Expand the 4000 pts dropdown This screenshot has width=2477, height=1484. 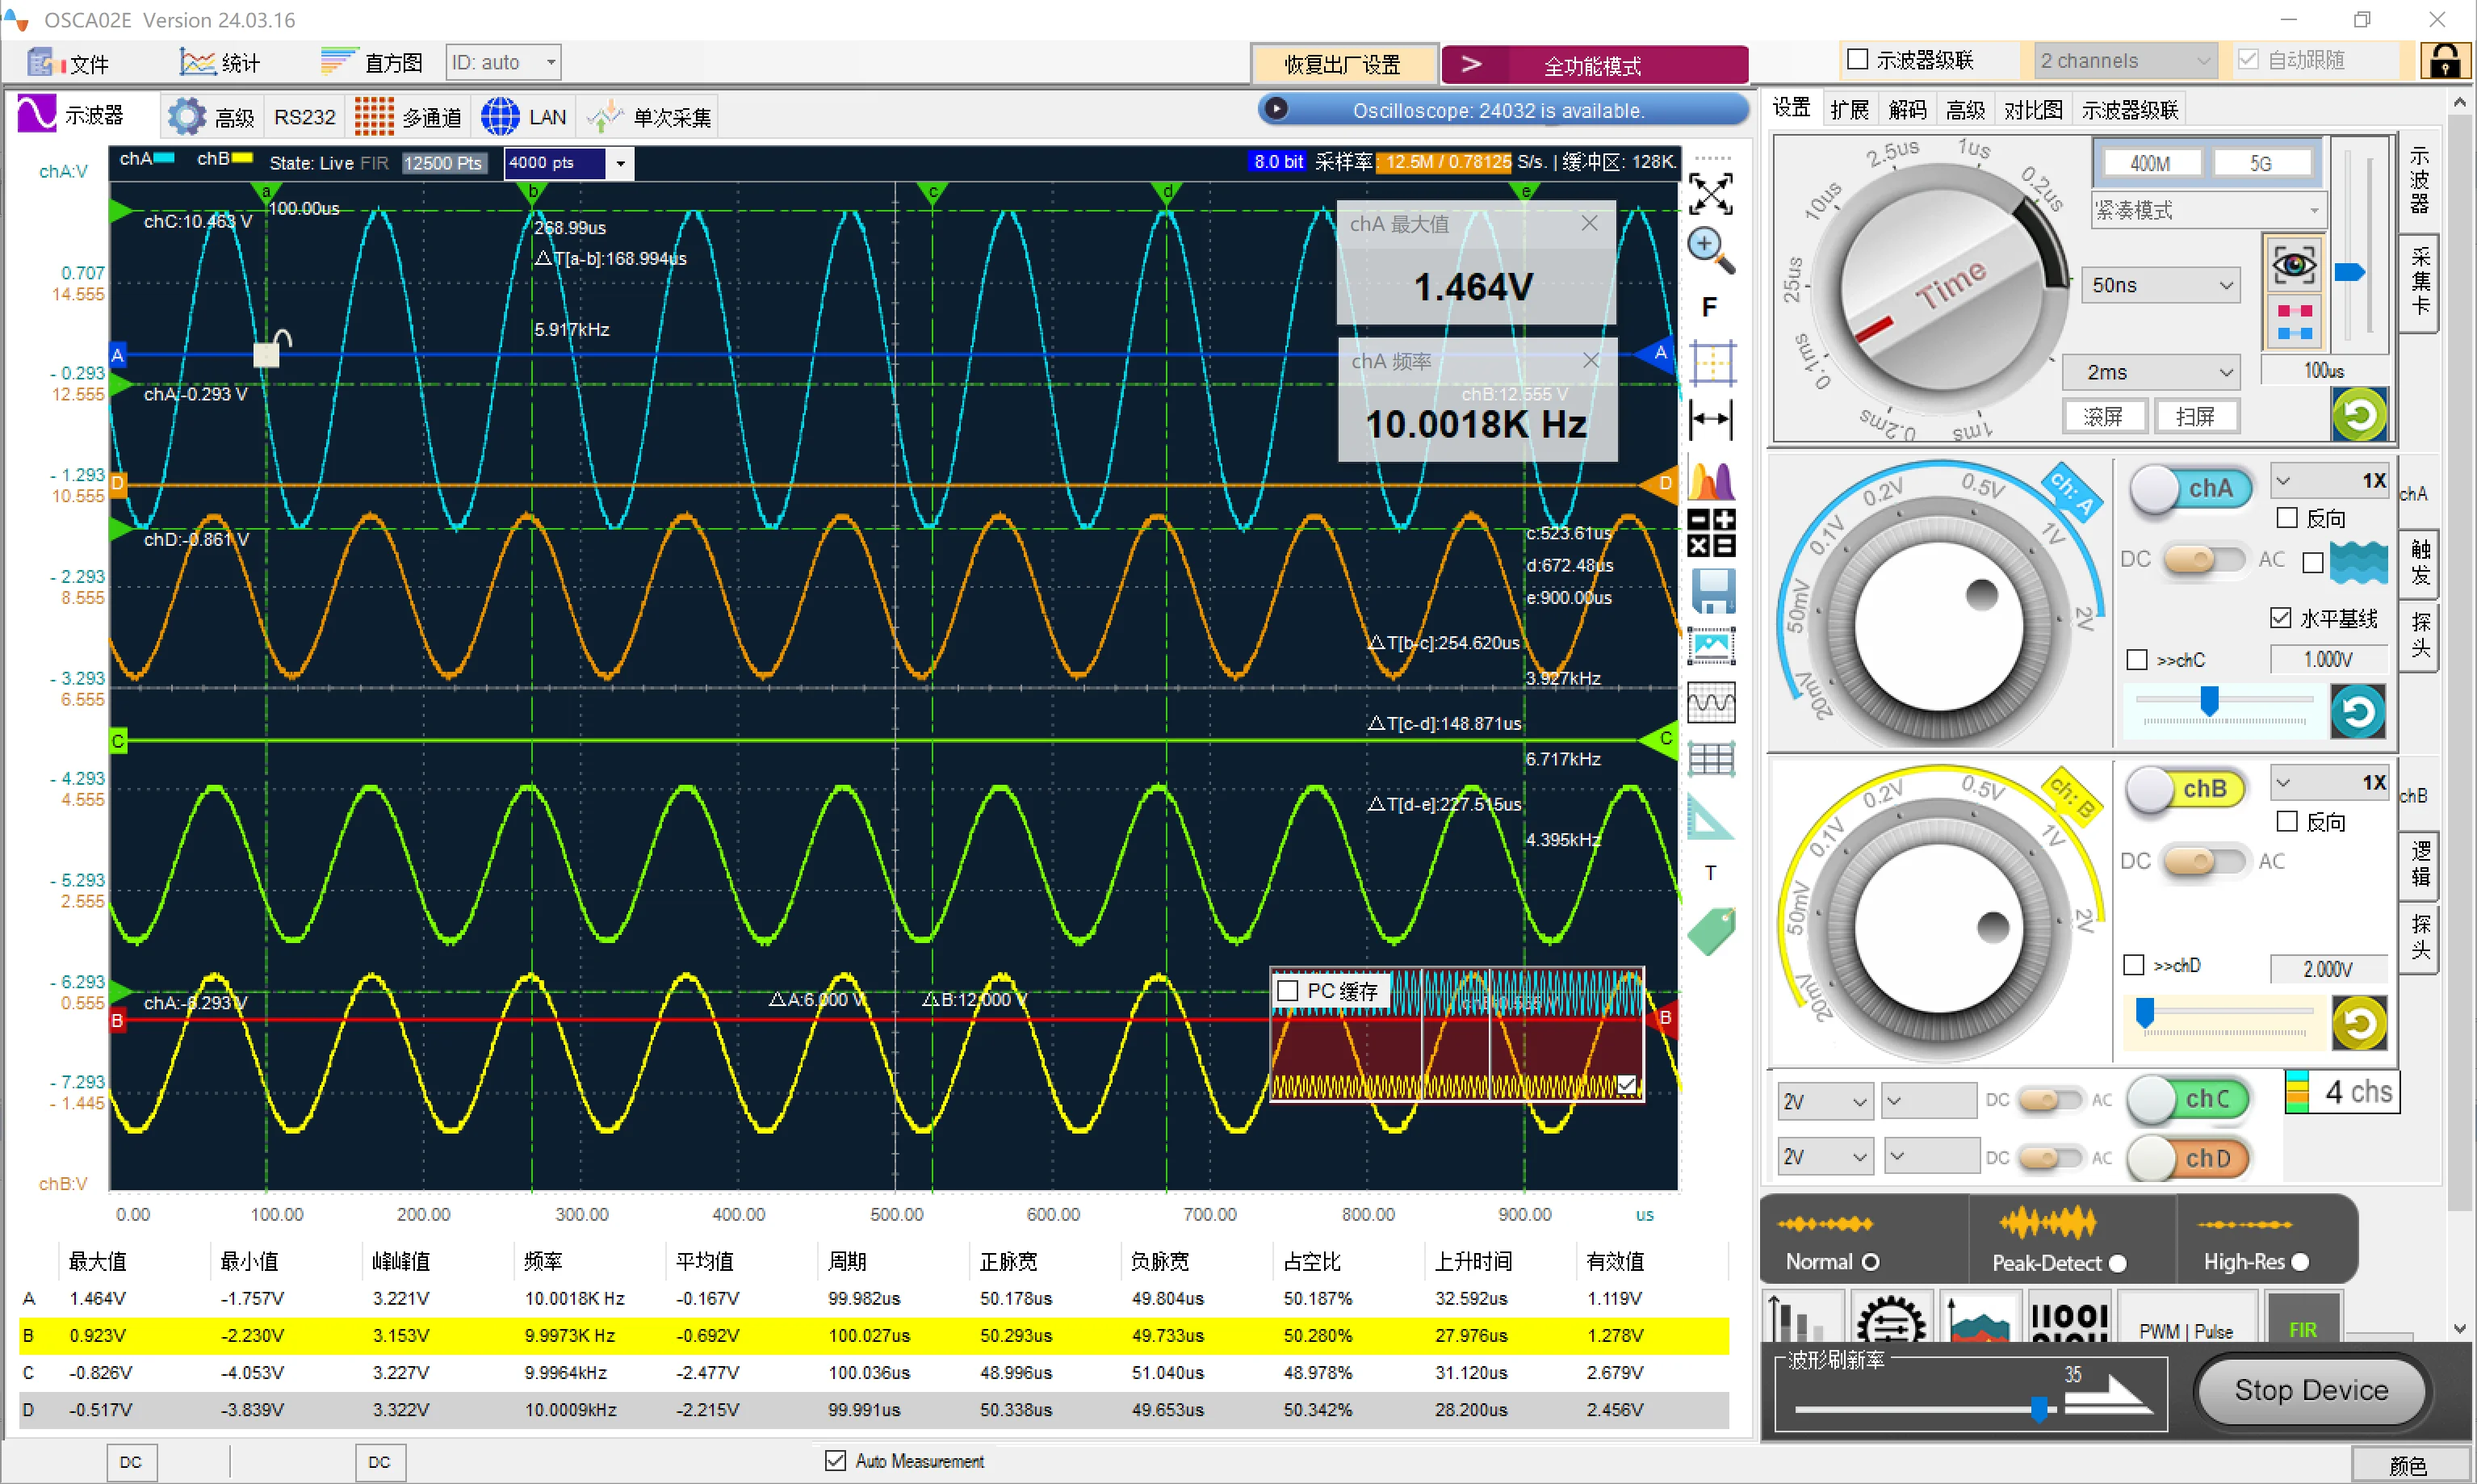click(x=620, y=163)
